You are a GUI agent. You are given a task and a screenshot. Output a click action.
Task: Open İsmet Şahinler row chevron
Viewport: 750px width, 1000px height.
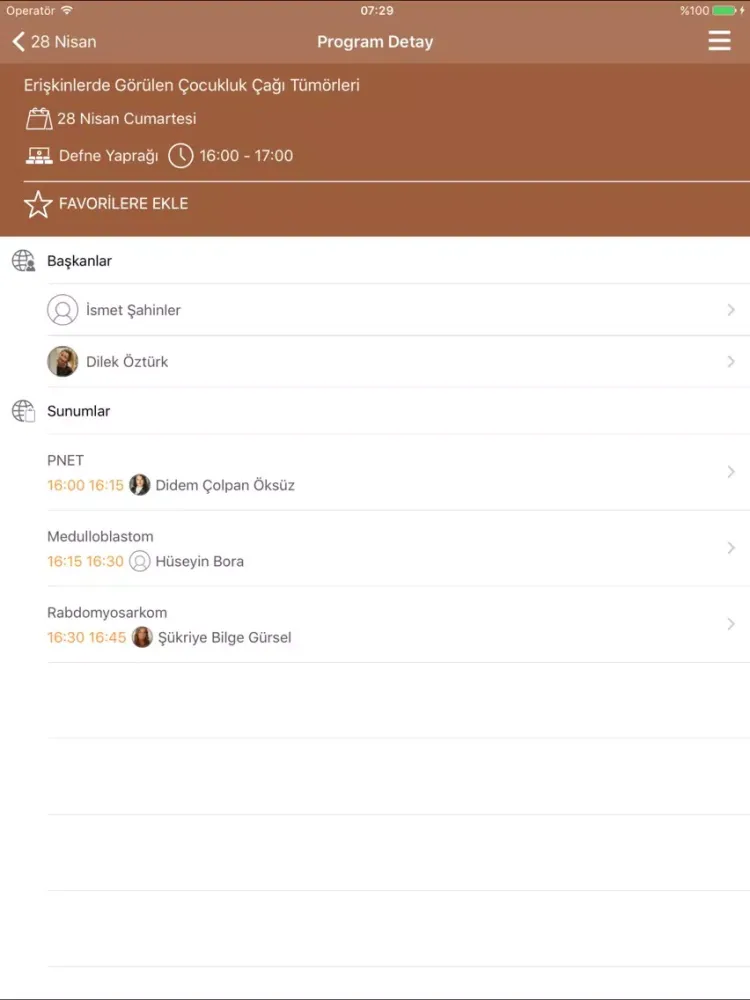(x=731, y=310)
